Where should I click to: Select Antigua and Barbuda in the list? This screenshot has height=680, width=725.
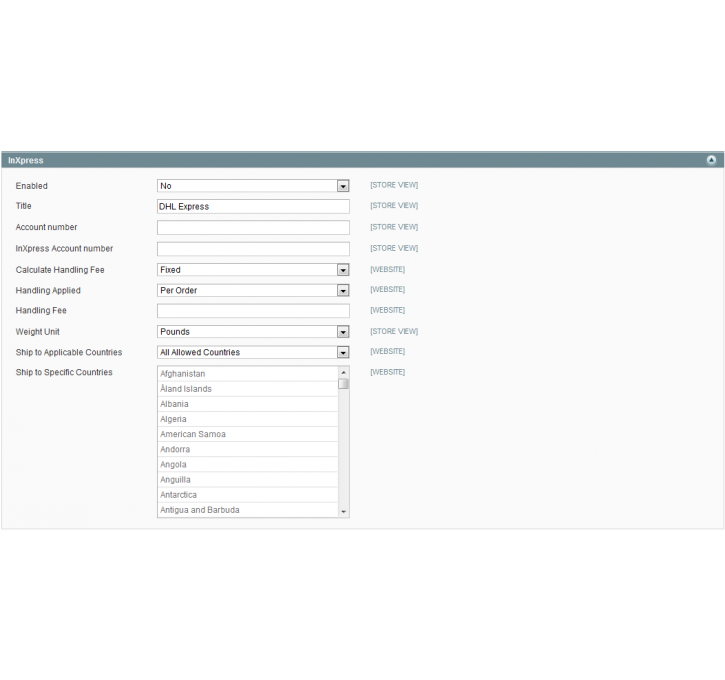tap(248, 510)
